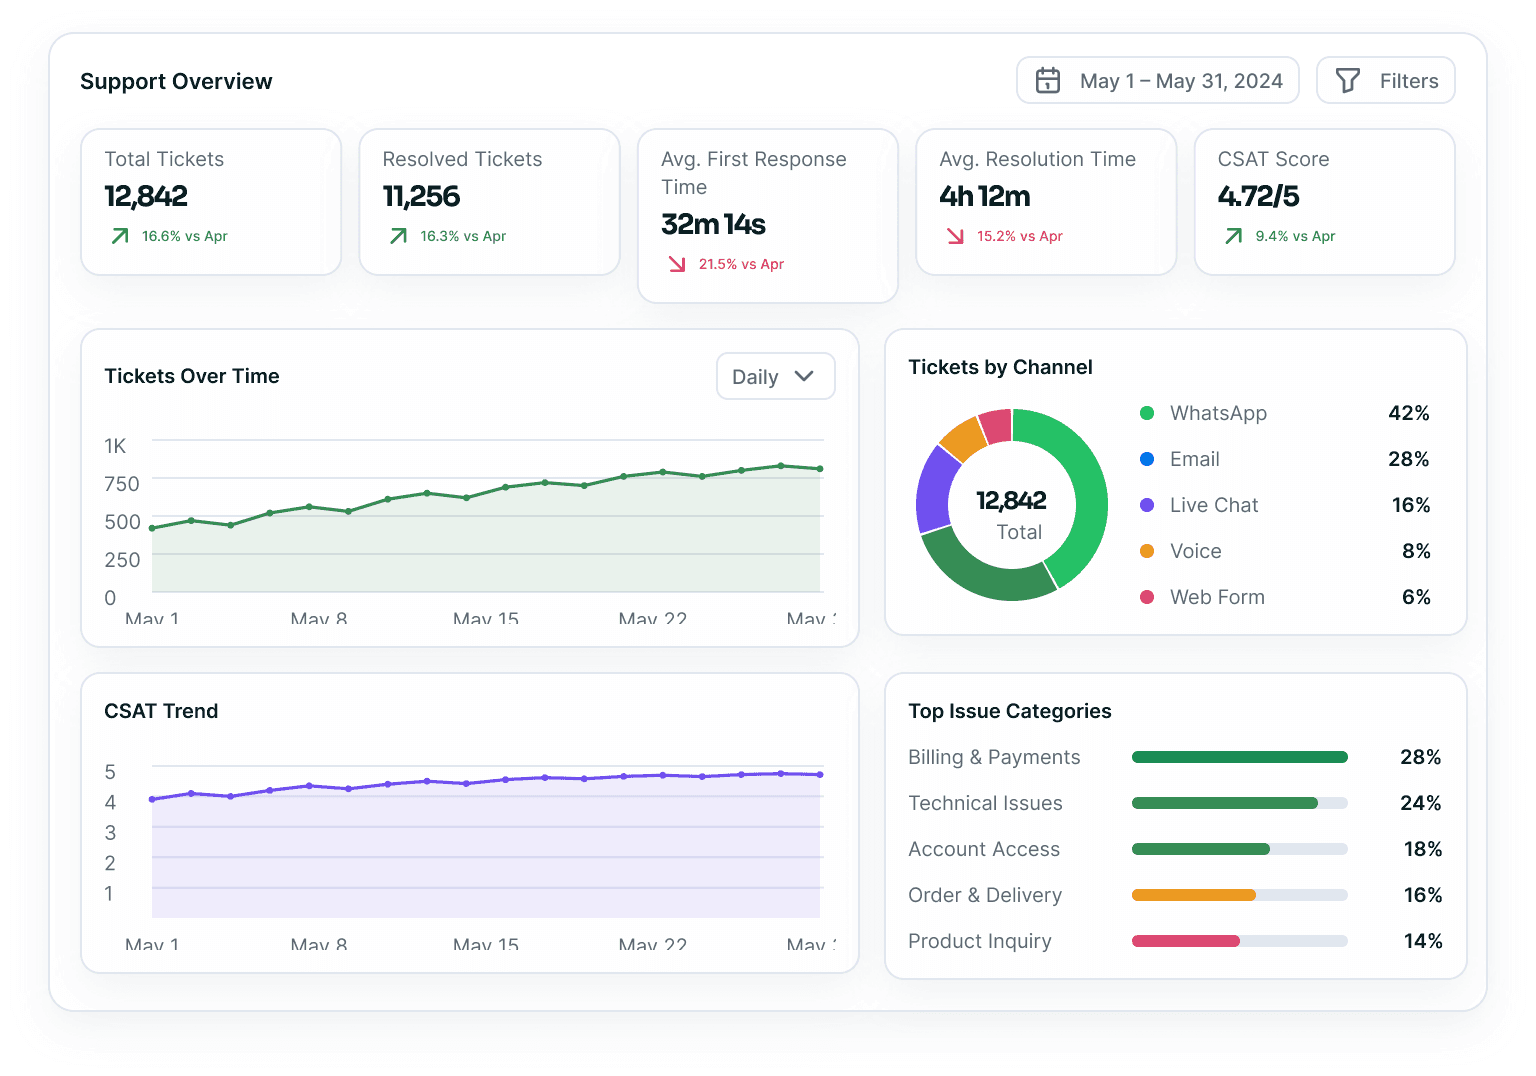This screenshot has height=1076, width=1536.
Task: Open the Filters button
Action: click(1385, 80)
